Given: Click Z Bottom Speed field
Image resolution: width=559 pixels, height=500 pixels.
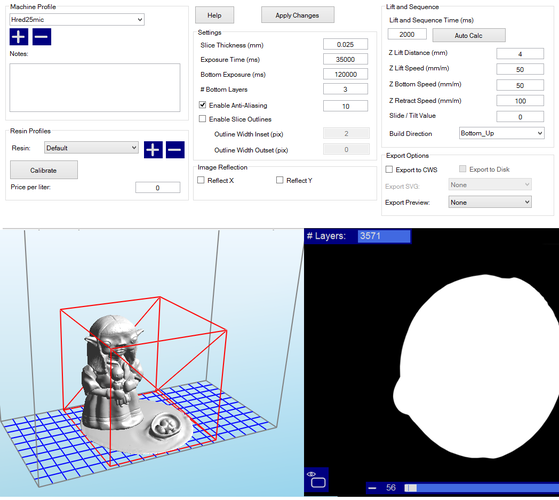Looking at the screenshot, I should tap(520, 85).
